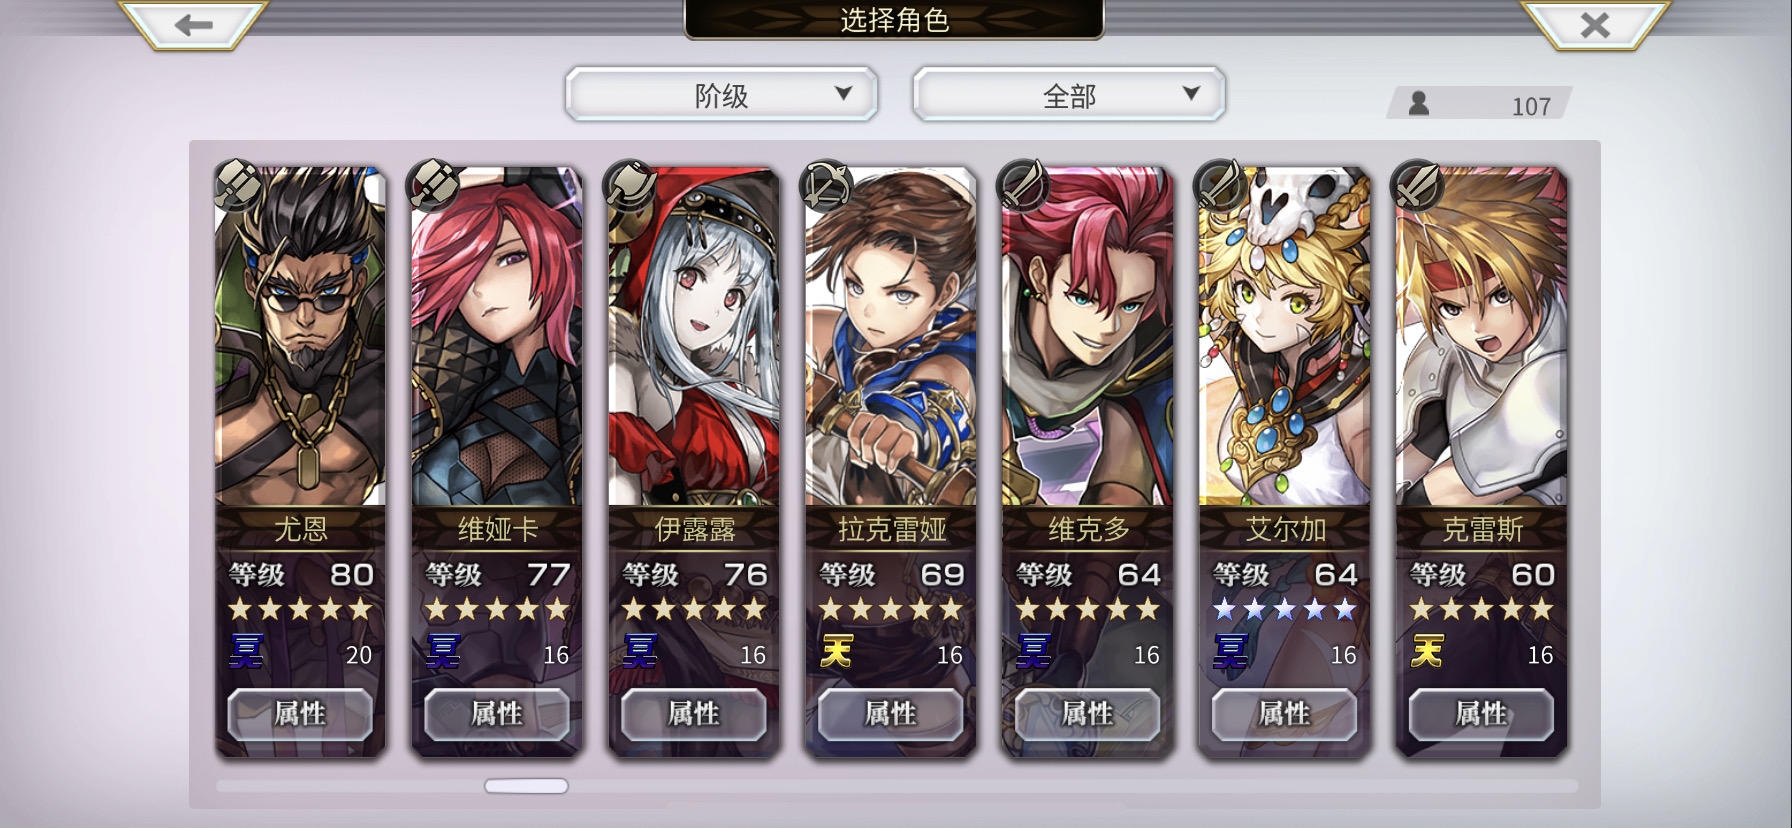Viewport: 1792px width, 828px height.
Task: Select the 伊露露 character portrait
Action: pos(694,336)
